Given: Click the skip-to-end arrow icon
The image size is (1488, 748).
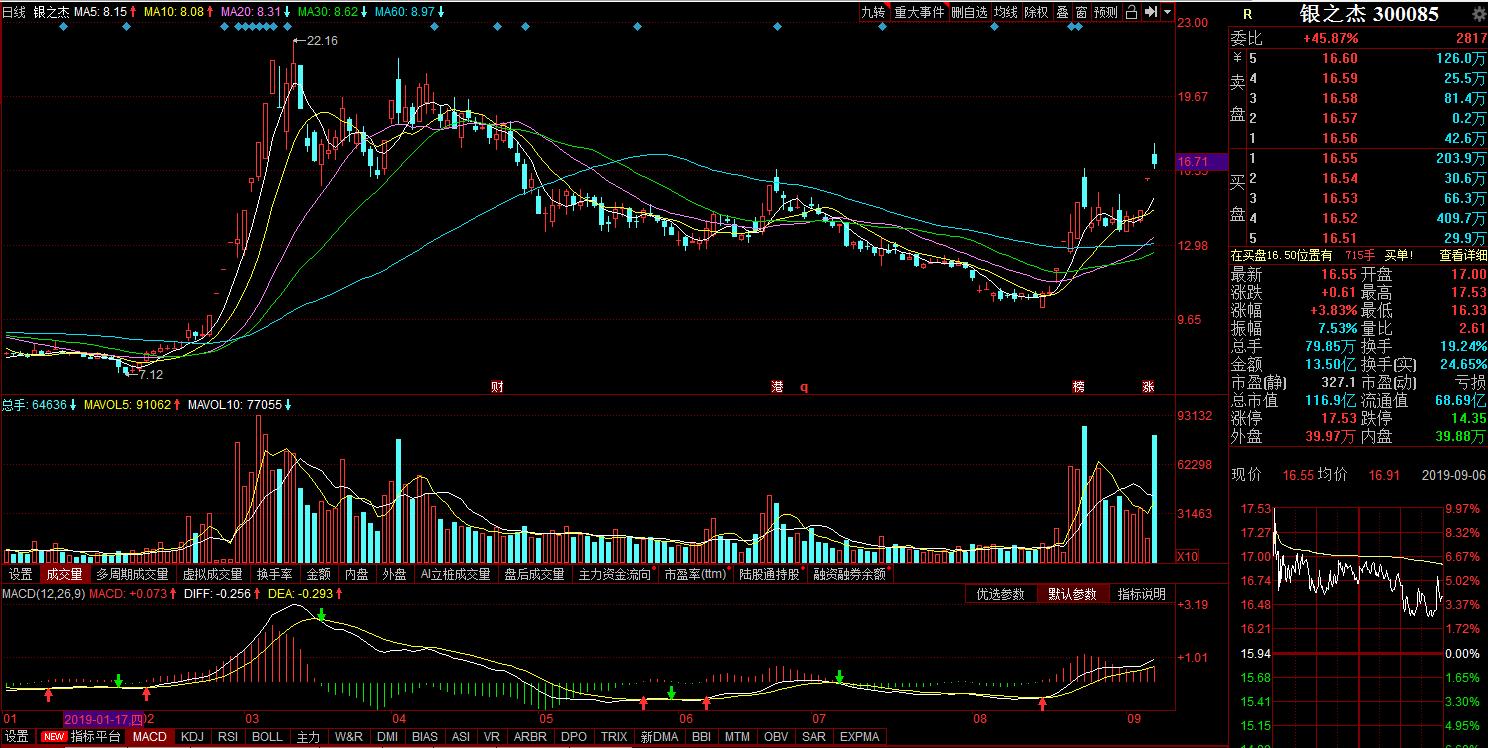Looking at the screenshot, I should (x=1151, y=12).
